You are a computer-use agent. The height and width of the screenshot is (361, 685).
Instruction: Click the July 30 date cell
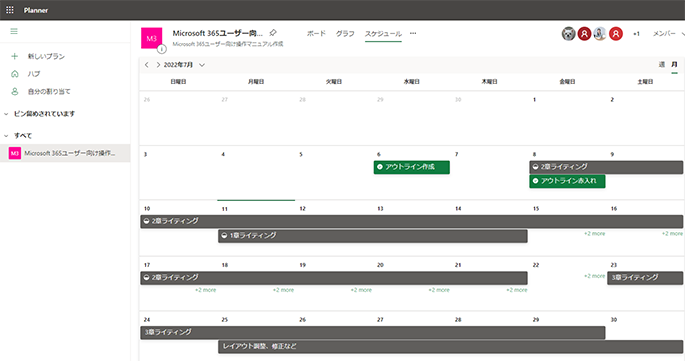(645, 337)
